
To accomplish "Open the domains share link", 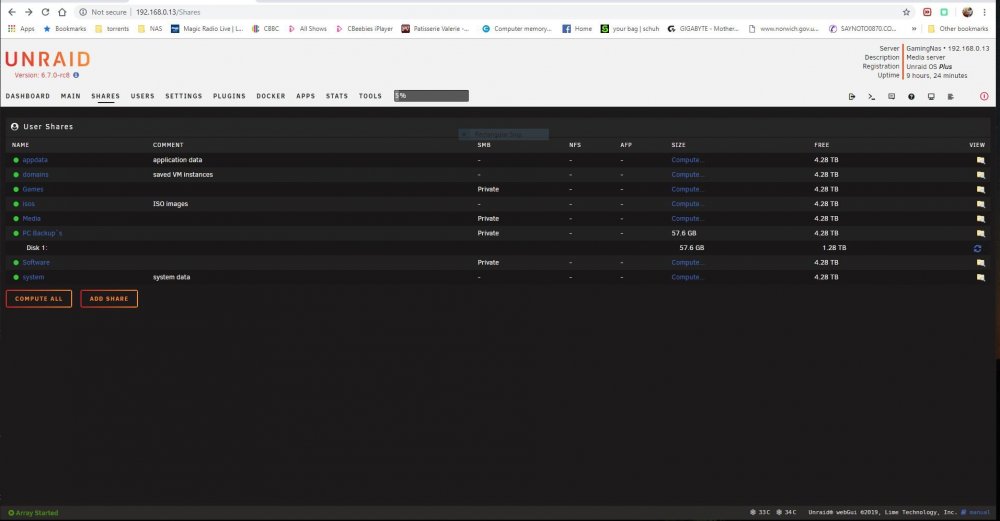I will [35, 175].
